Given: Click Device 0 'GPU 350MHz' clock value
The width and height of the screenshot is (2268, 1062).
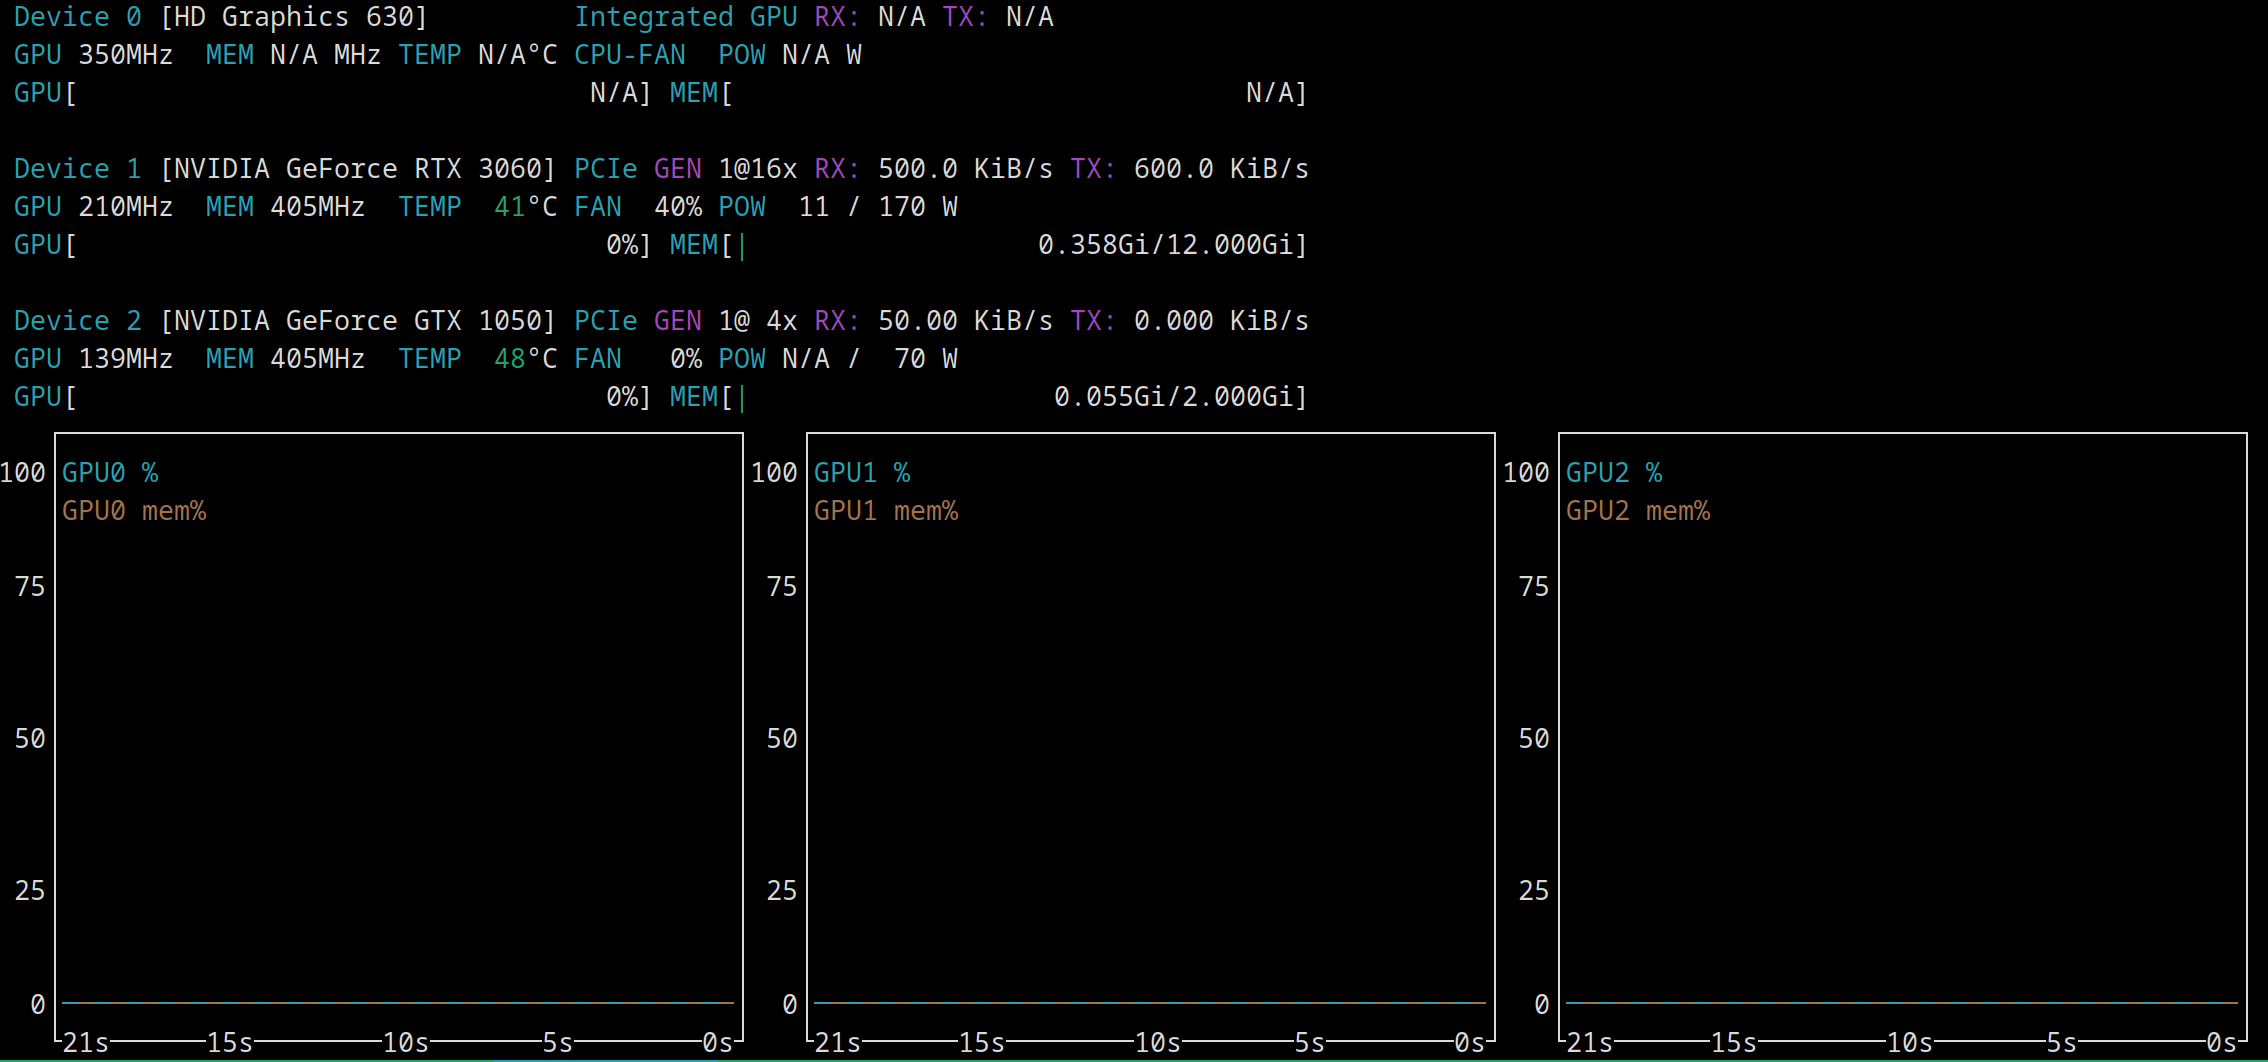Looking at the screenshot, I should (93, 55).
